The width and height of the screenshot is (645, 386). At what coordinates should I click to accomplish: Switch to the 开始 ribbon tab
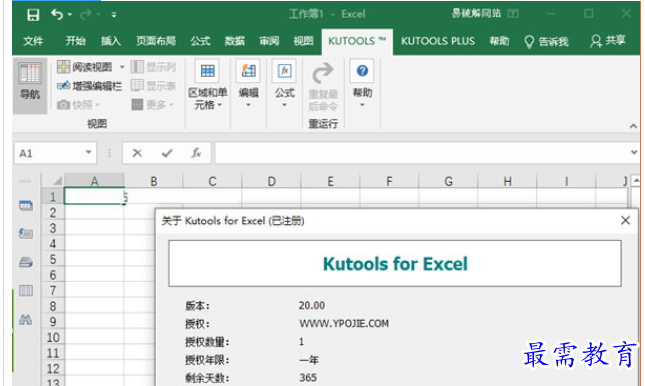pyautogui.click(x=76, y=41)
